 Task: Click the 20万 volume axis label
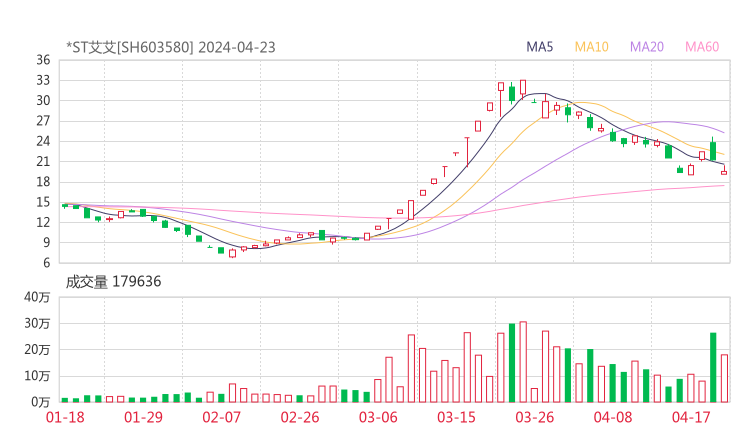coord(37,350)
